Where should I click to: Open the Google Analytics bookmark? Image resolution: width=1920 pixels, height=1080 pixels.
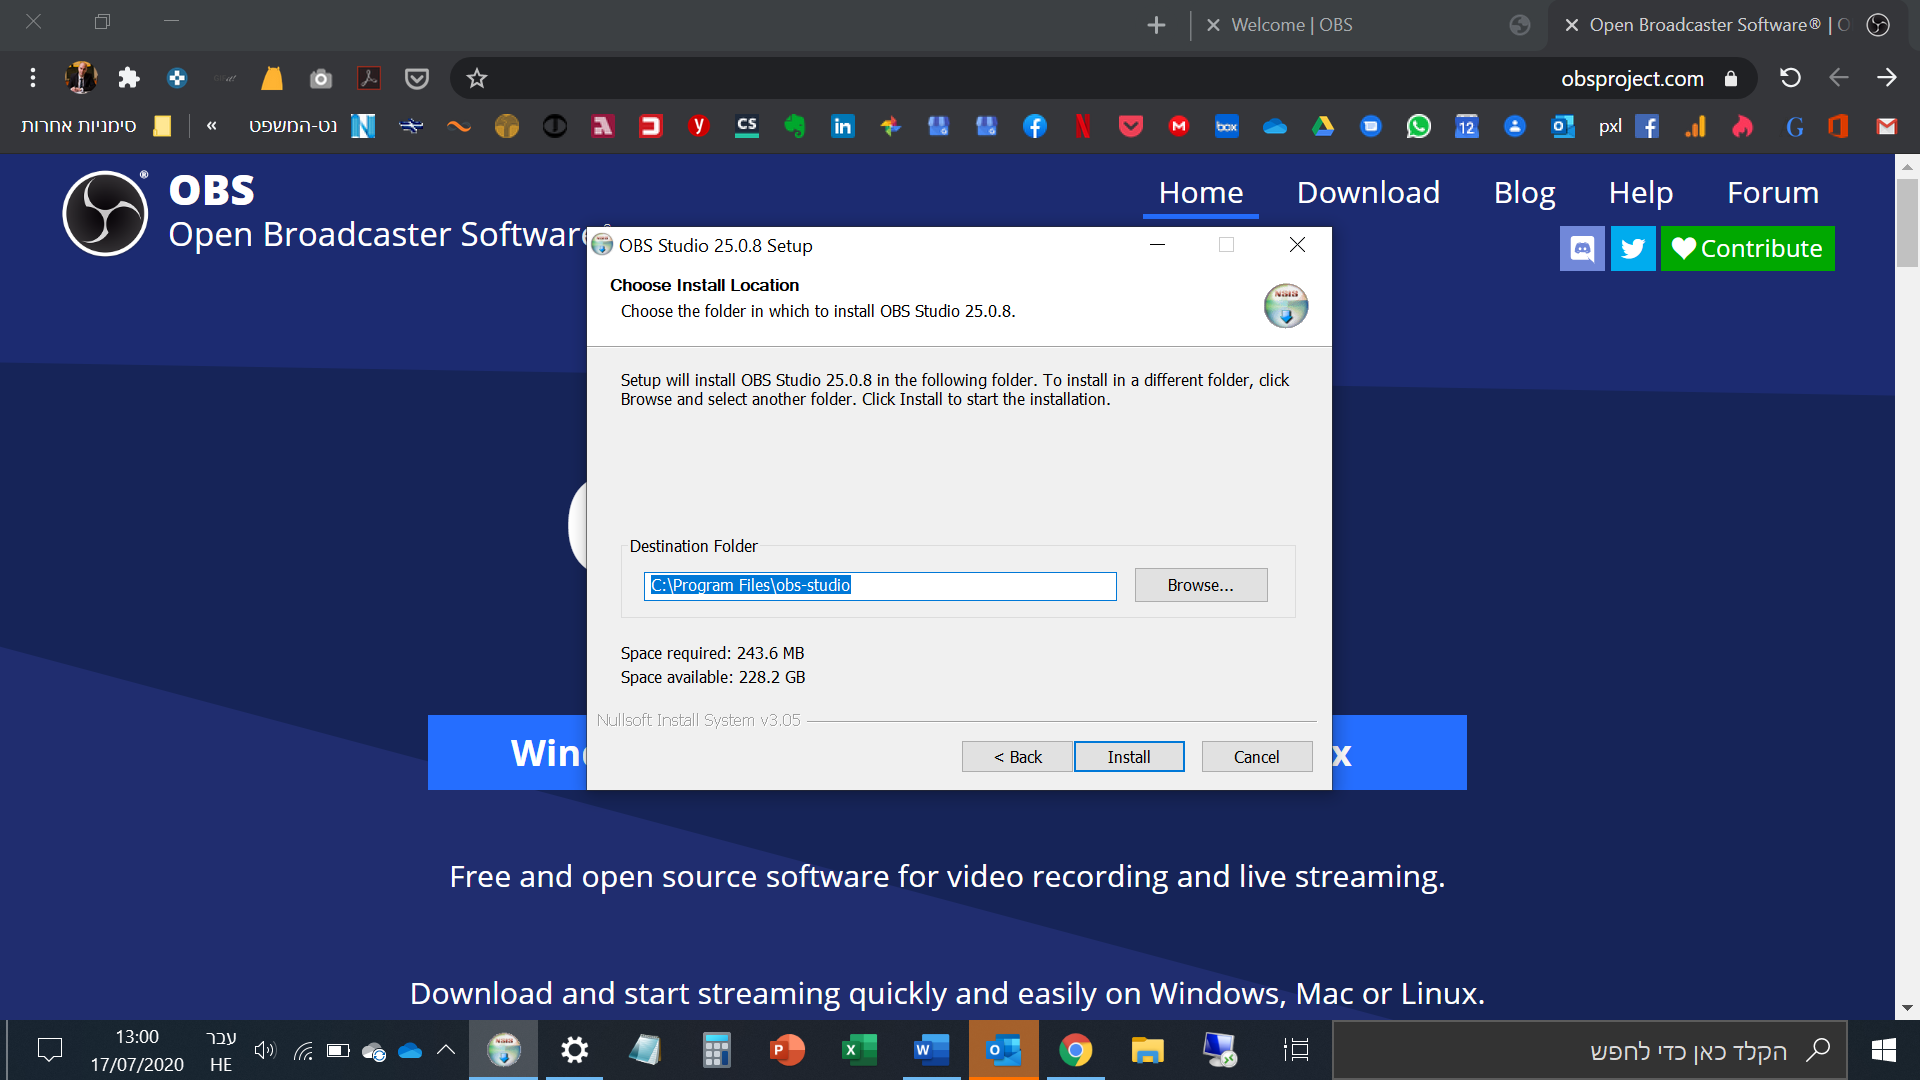pos(1695,126)
